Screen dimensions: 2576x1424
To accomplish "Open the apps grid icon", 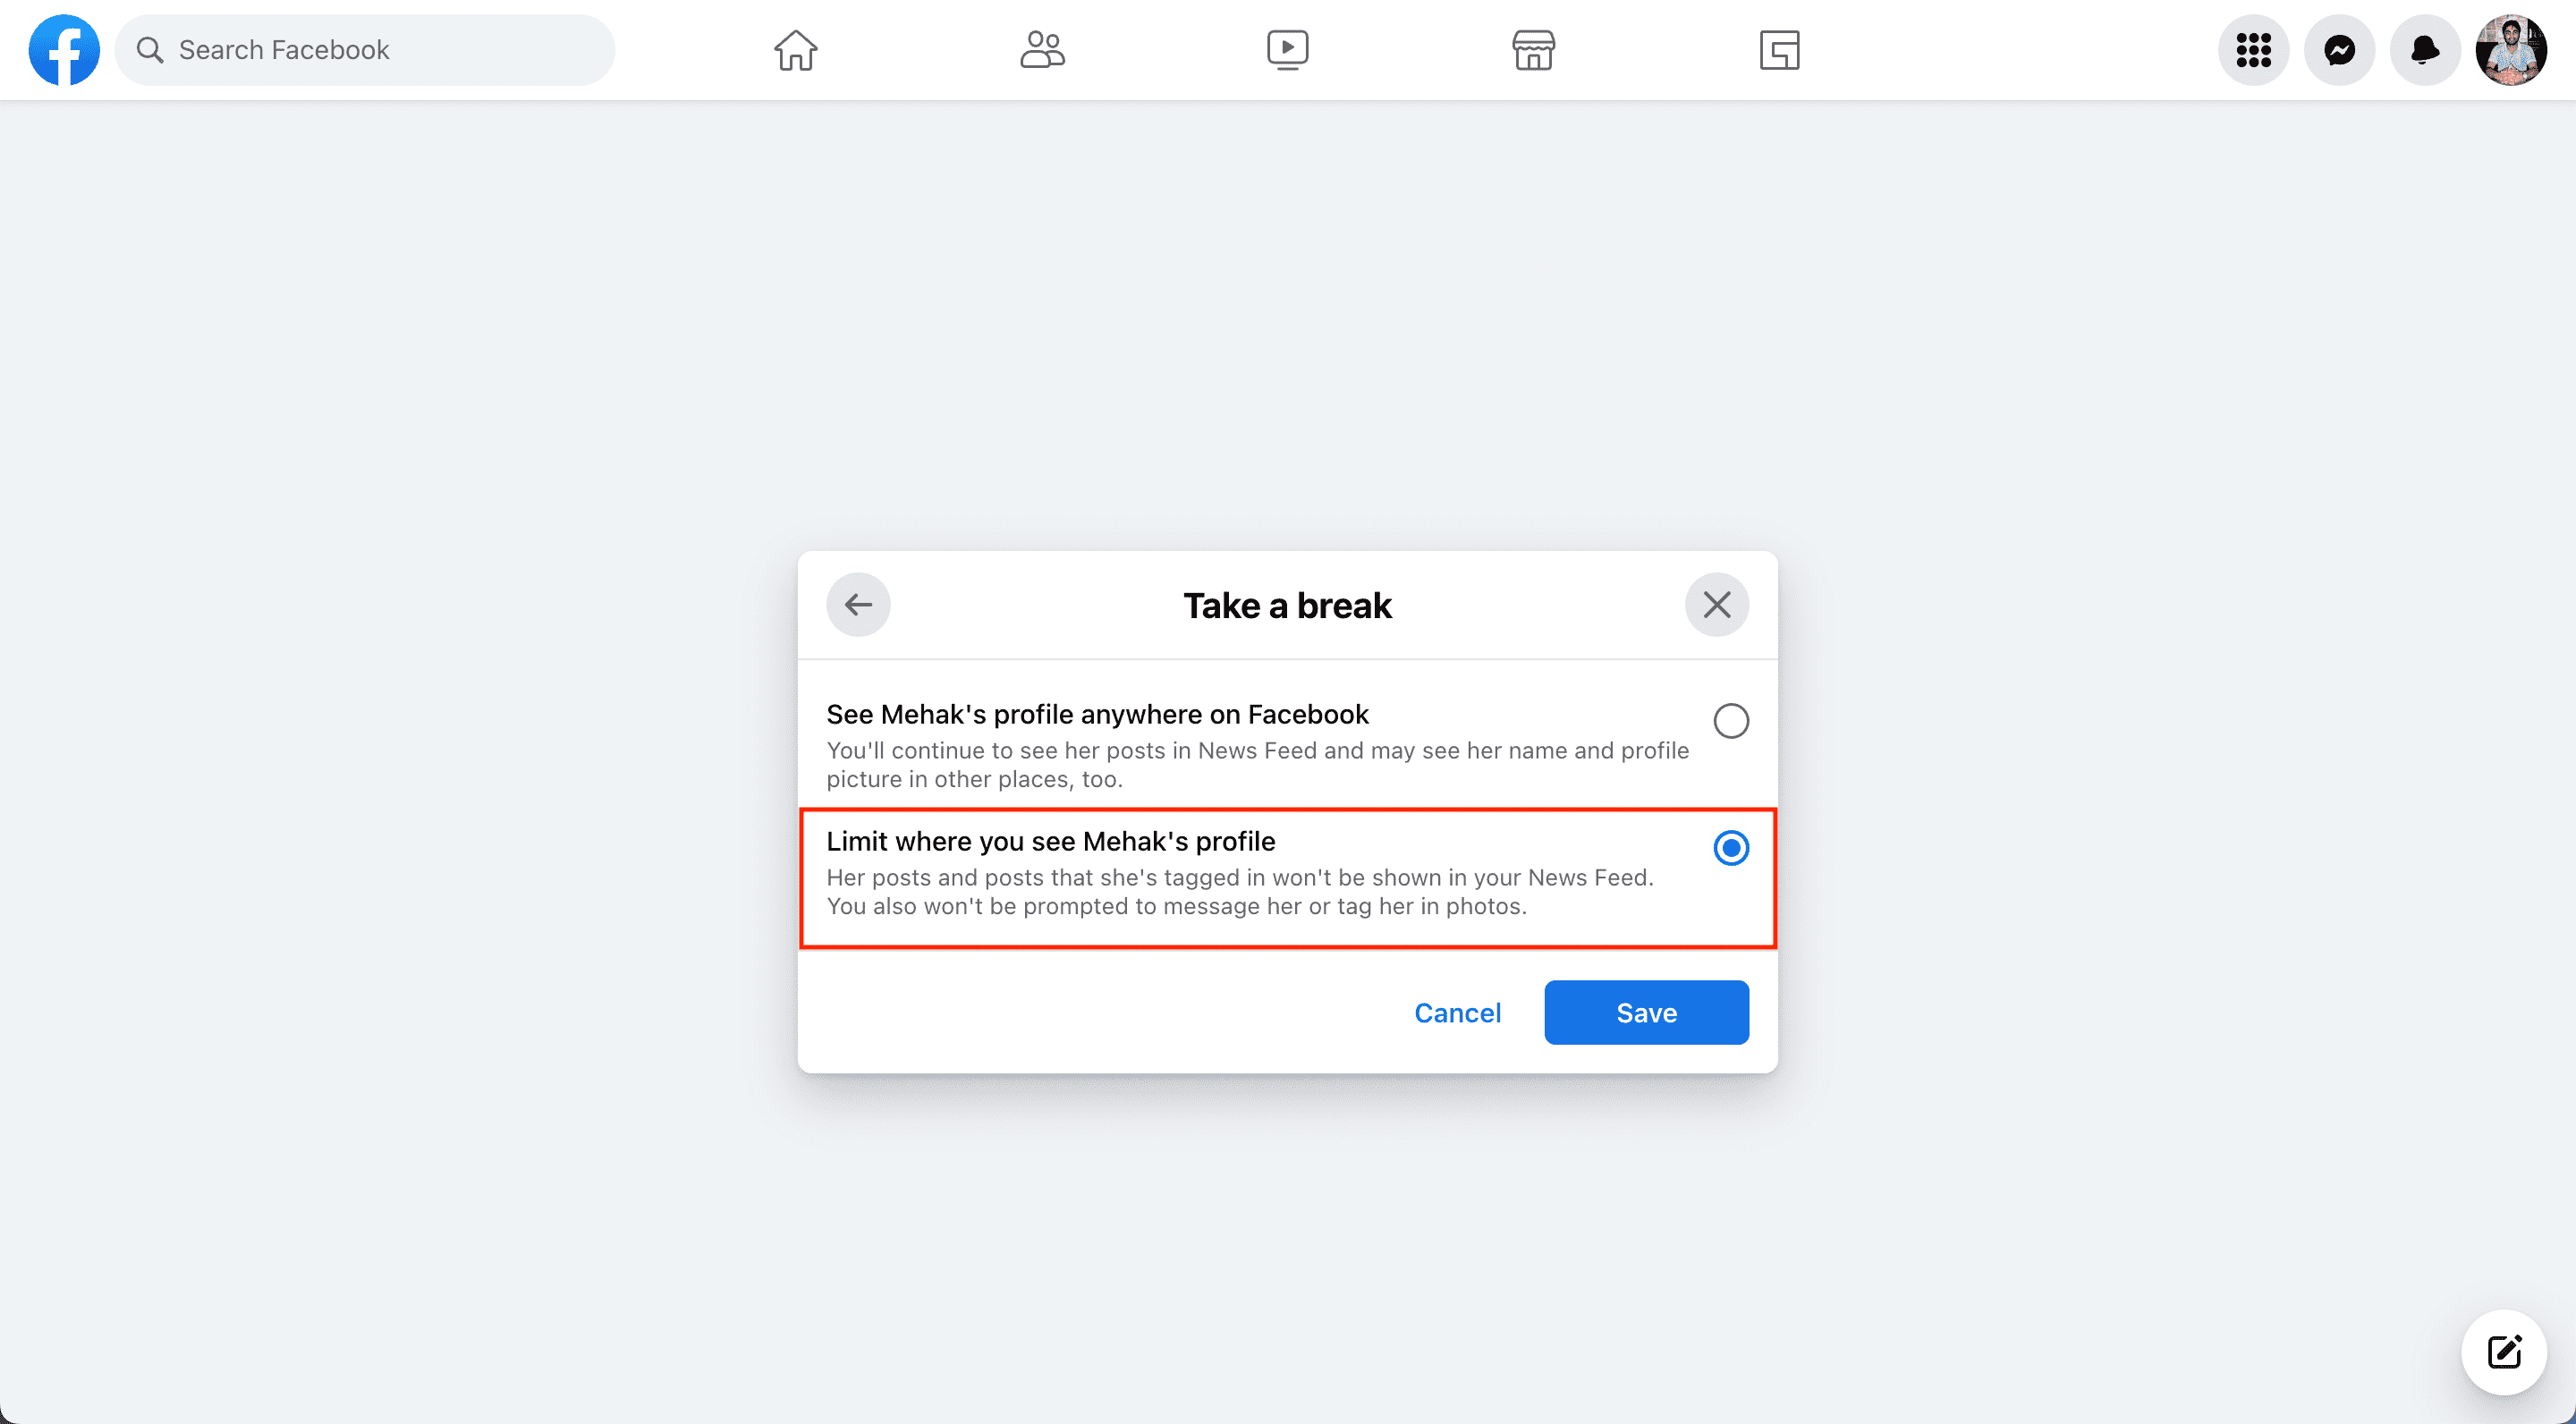I will 2255,49.
